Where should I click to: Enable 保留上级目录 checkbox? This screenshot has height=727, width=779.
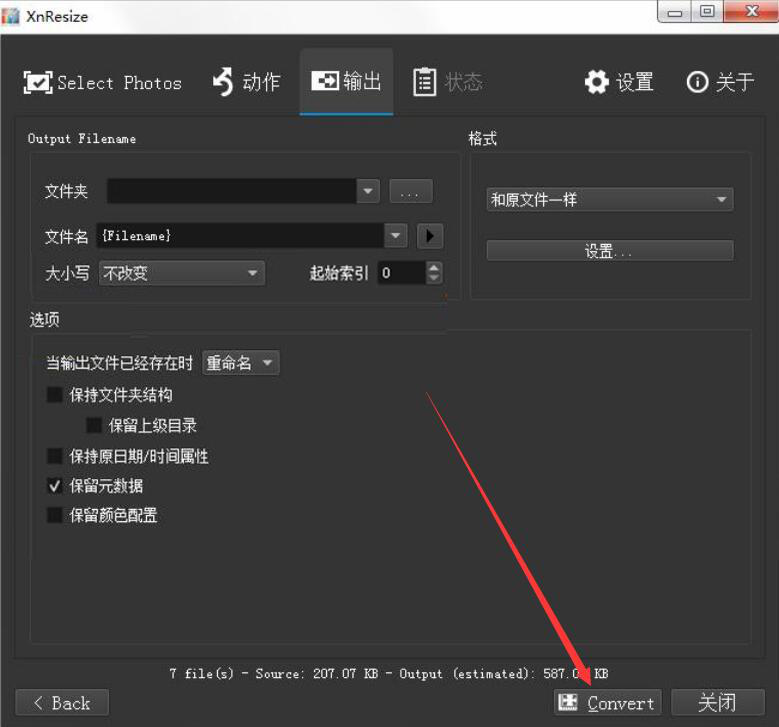94,425
